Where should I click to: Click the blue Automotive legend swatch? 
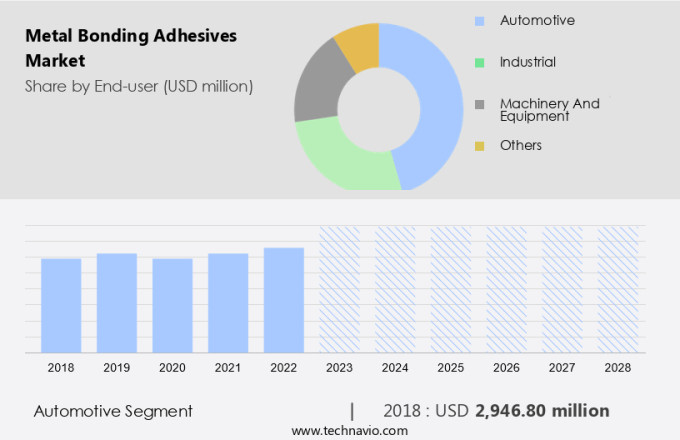(x=480, y=21)
